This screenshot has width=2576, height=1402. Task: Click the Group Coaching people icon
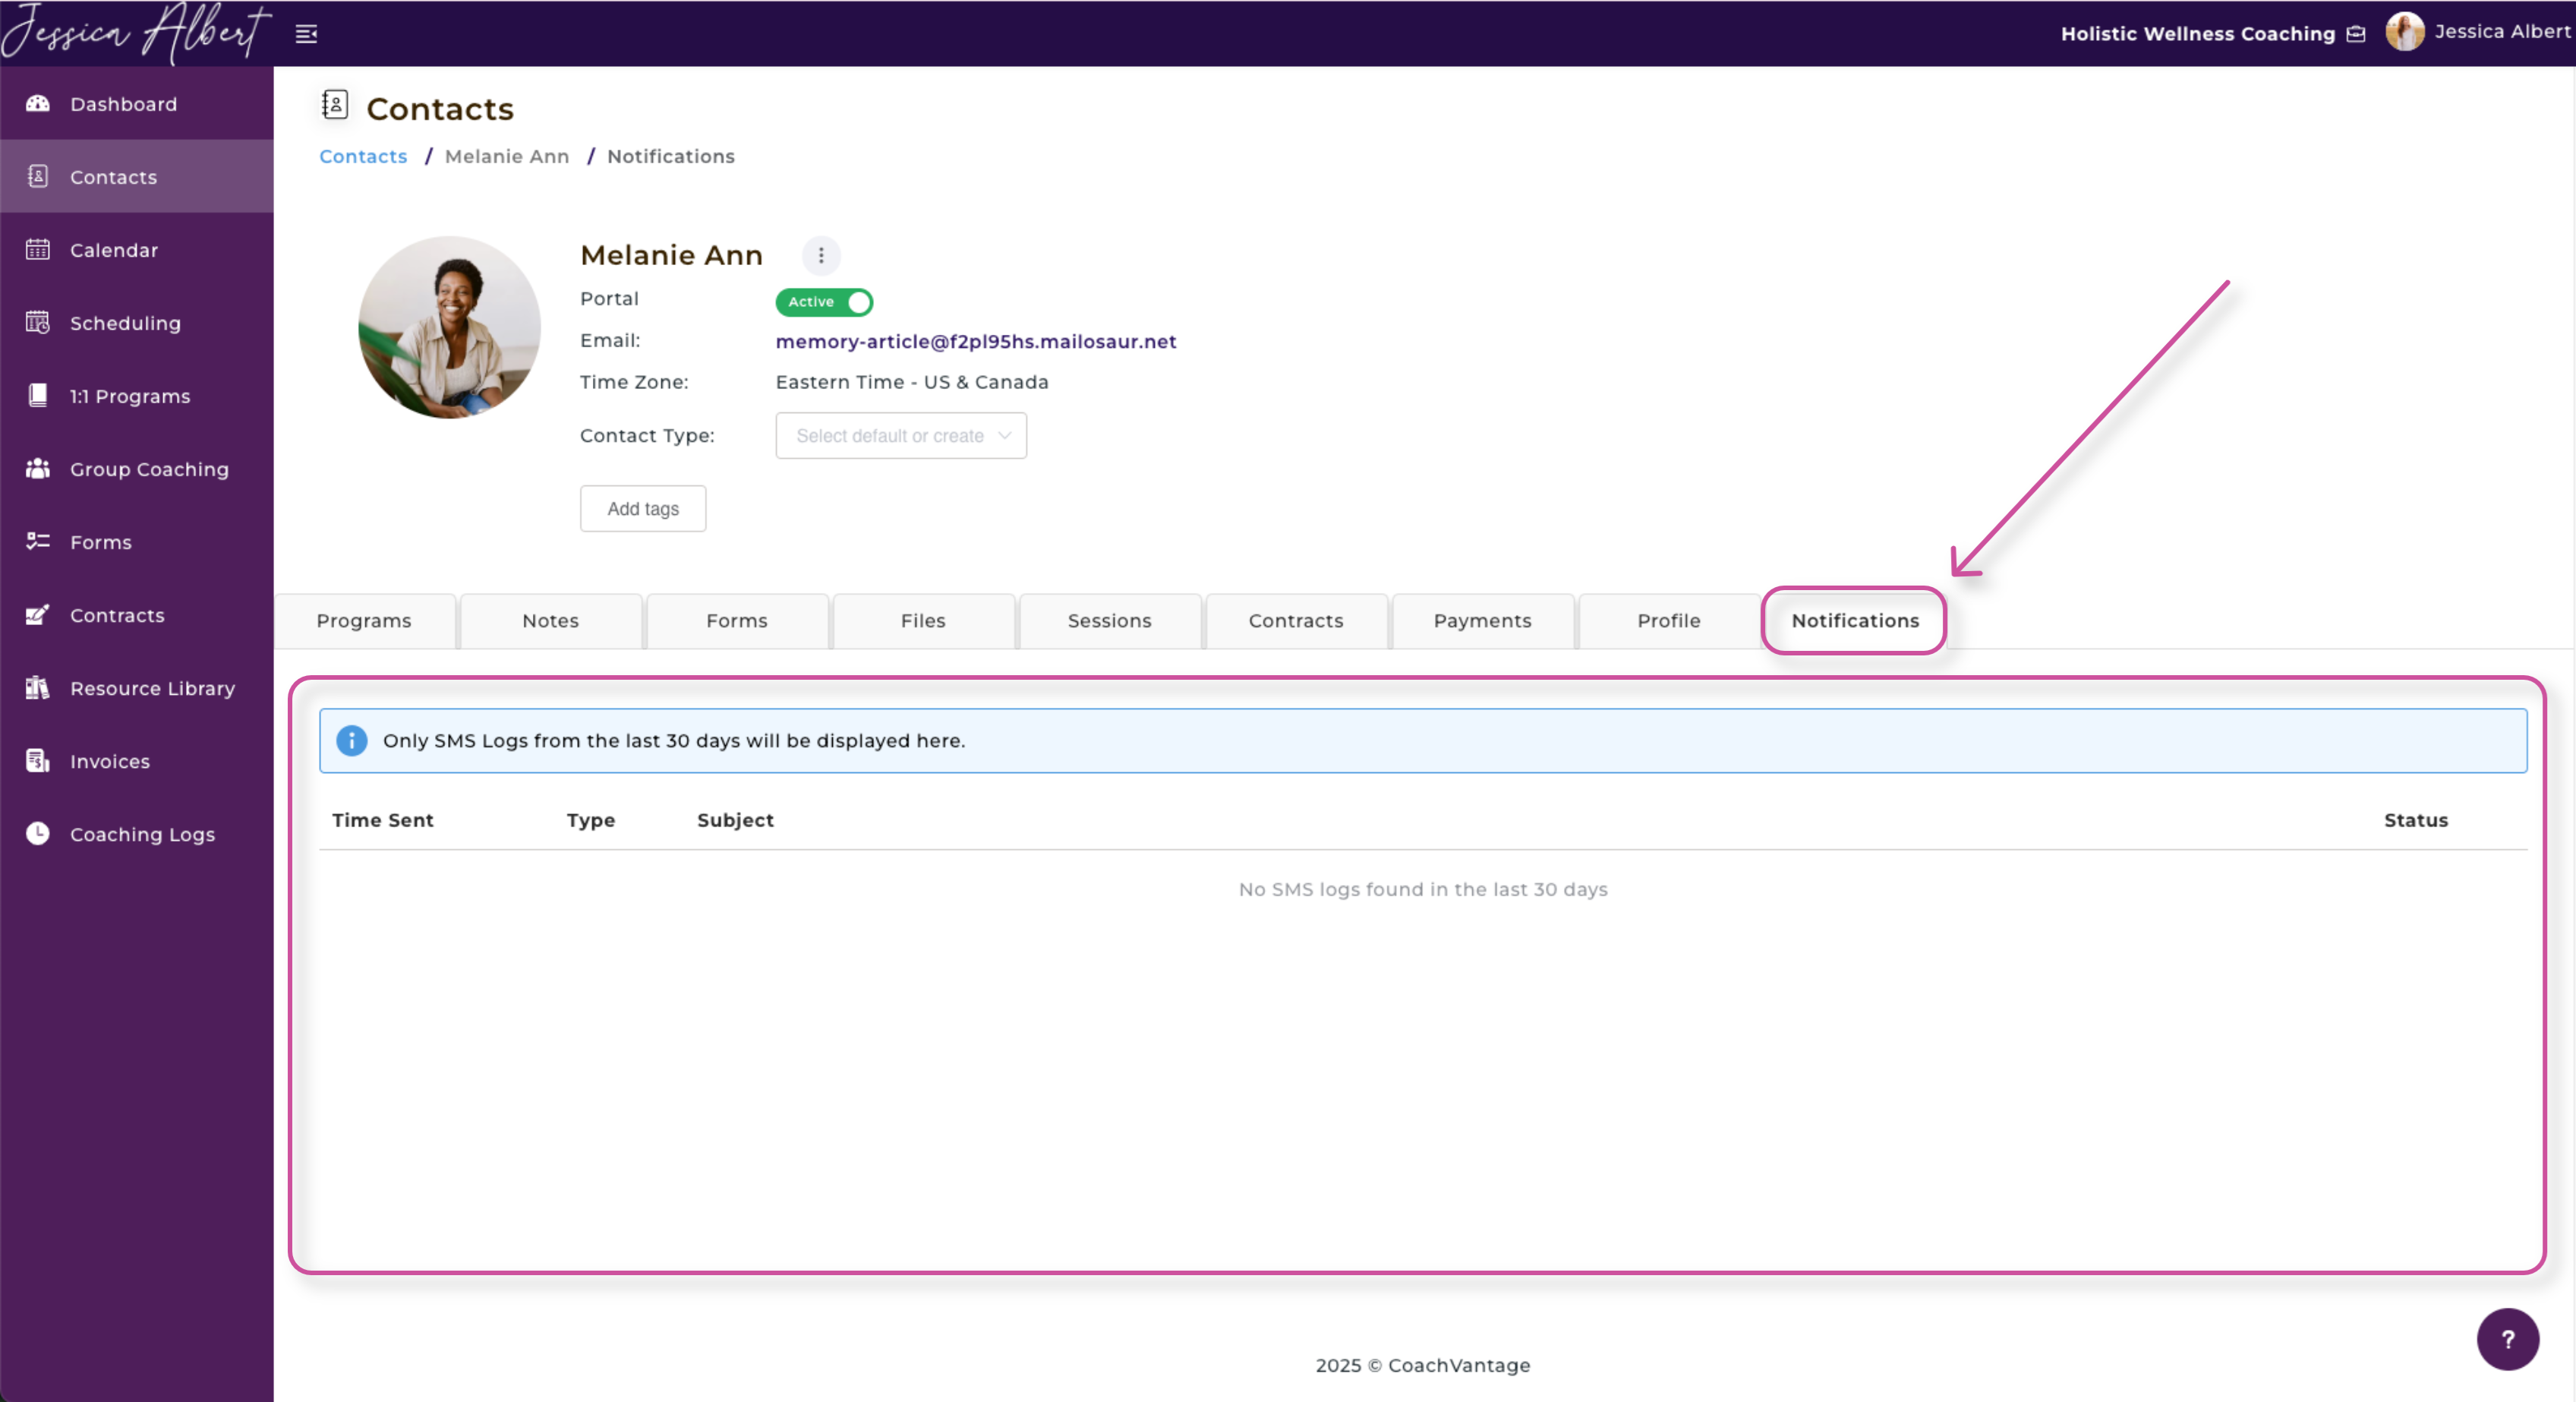pyautogui.click(x=38, y=469)
